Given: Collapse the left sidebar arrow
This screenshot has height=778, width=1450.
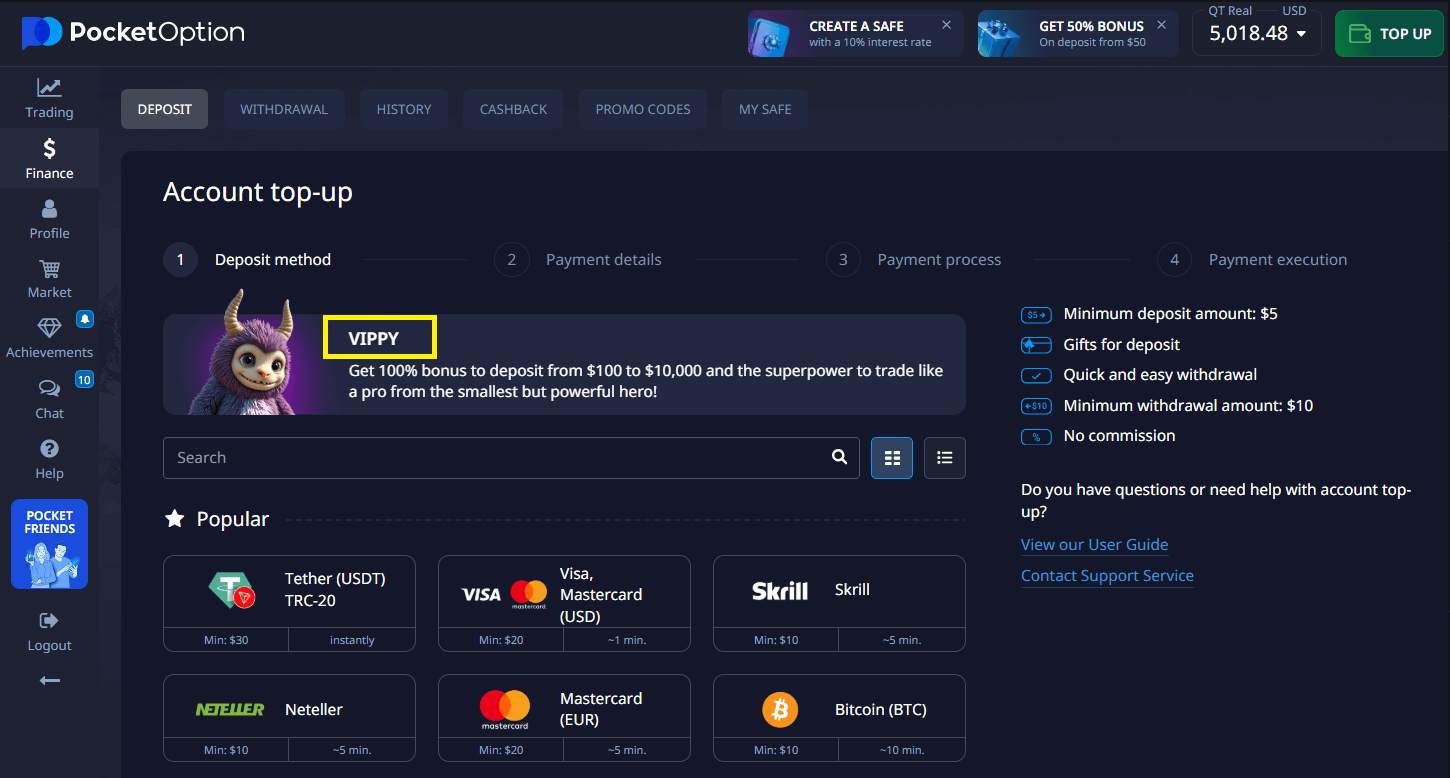Looking at the screenshot, I should tap(49, 681).
